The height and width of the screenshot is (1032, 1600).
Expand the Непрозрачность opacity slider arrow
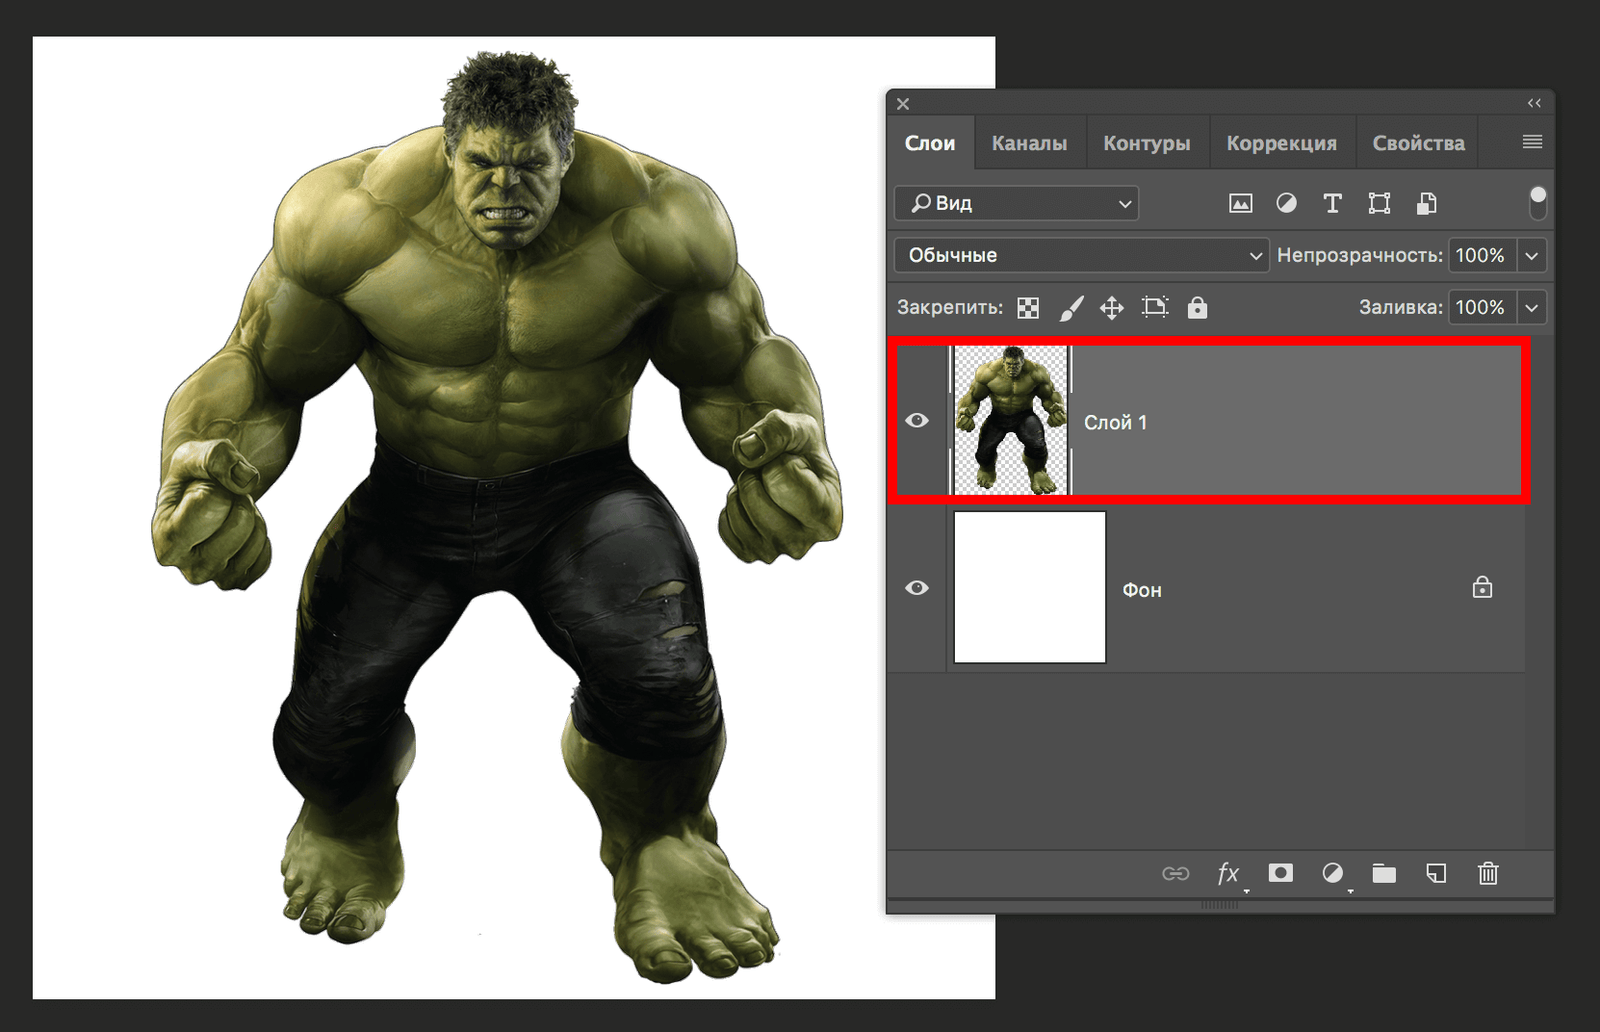click(x=1531, y=256)
